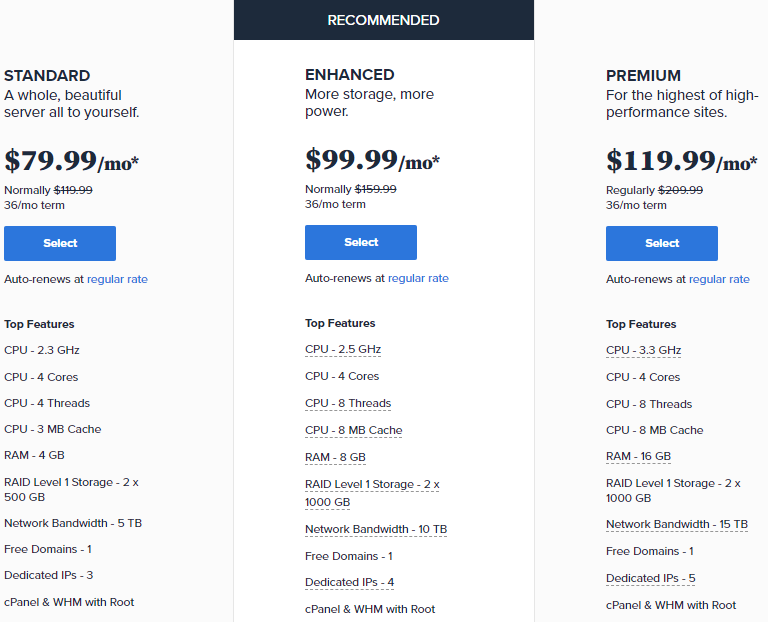This screenshot has height=622, width=768.
Task: Open regular rate link under Premium plan
Action: point(719,279)
